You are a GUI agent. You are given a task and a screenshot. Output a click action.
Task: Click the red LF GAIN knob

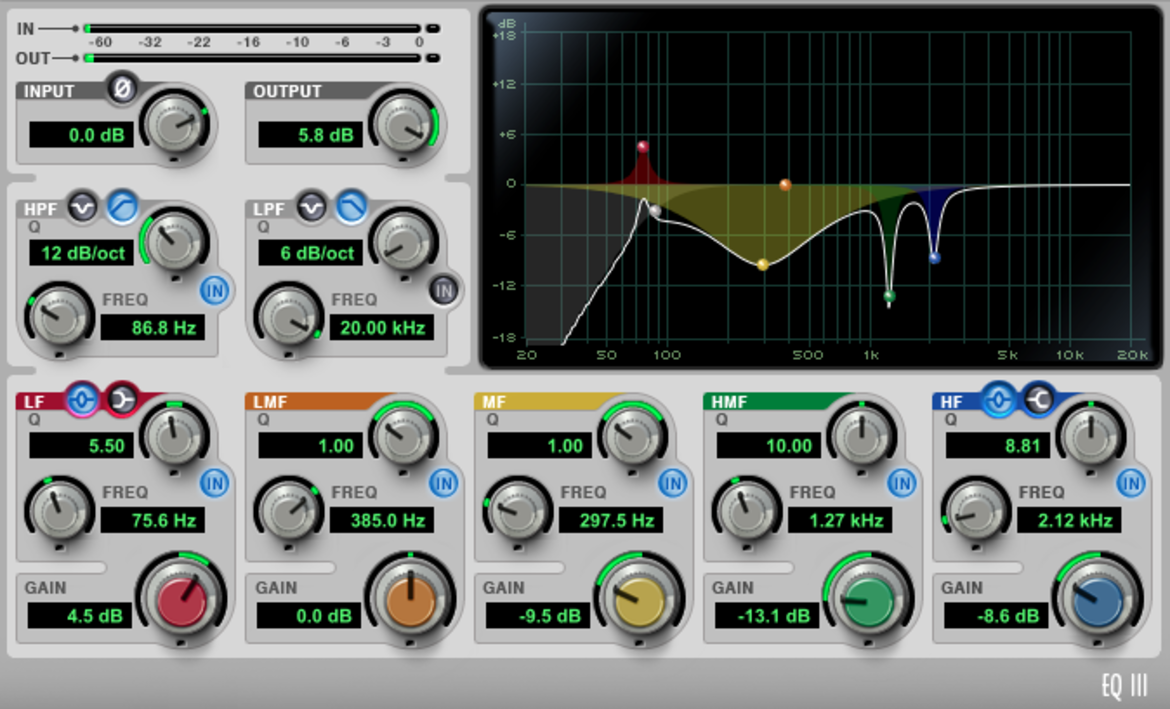tap(181, 599)
